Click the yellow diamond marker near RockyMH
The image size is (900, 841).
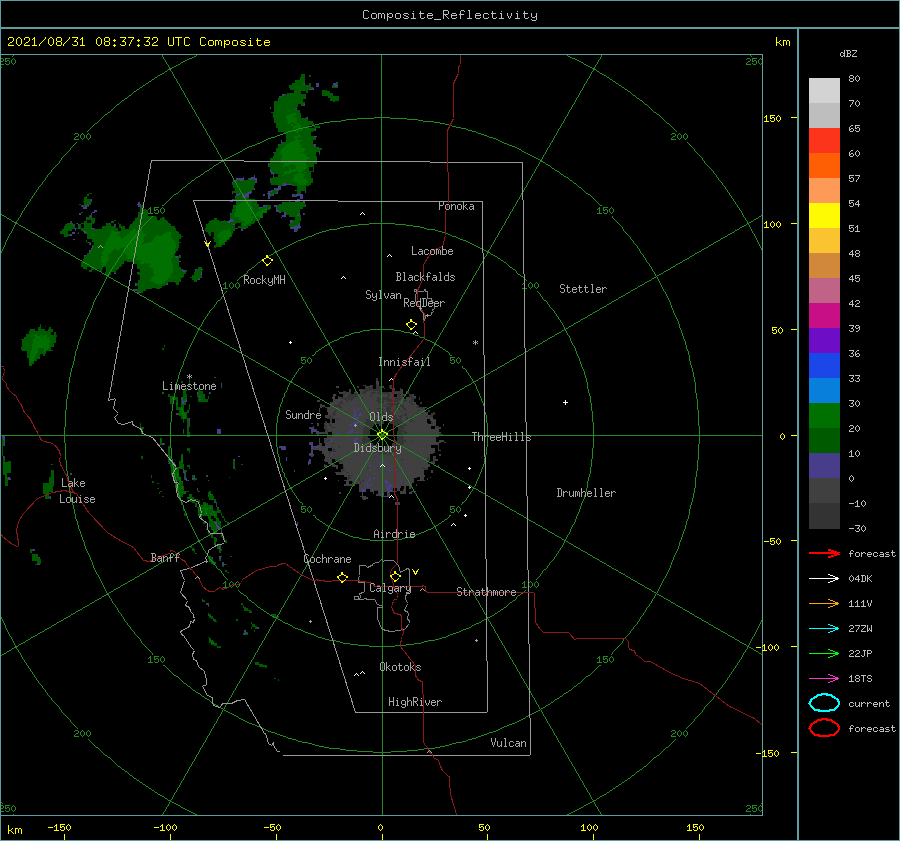267,261
